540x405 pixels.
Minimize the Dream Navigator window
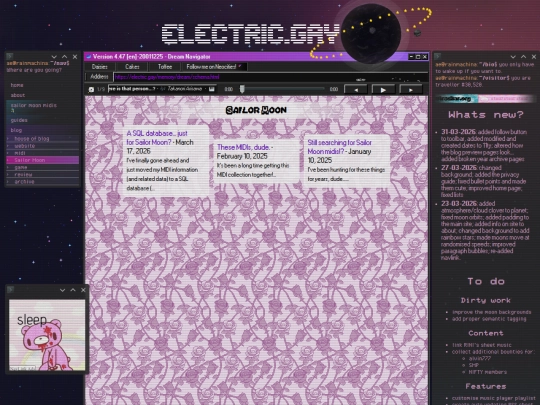411,56
